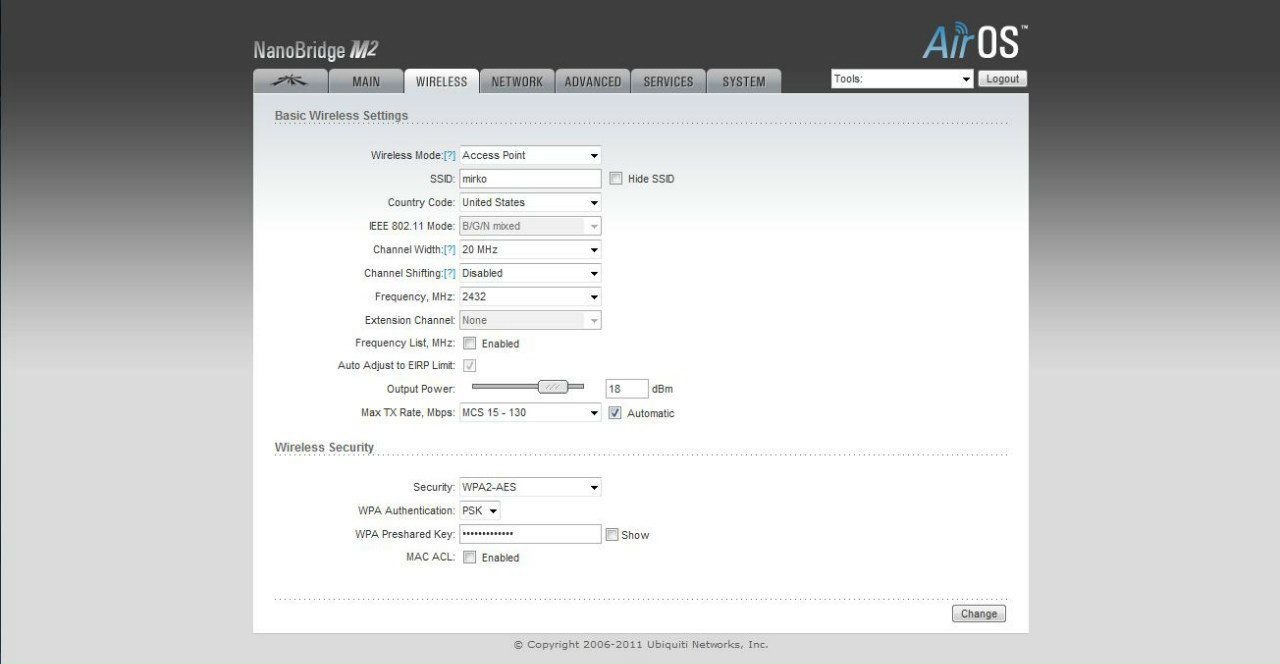Click the NanoBridge M2 title
1280x664 pixels.
click(316, 50)
